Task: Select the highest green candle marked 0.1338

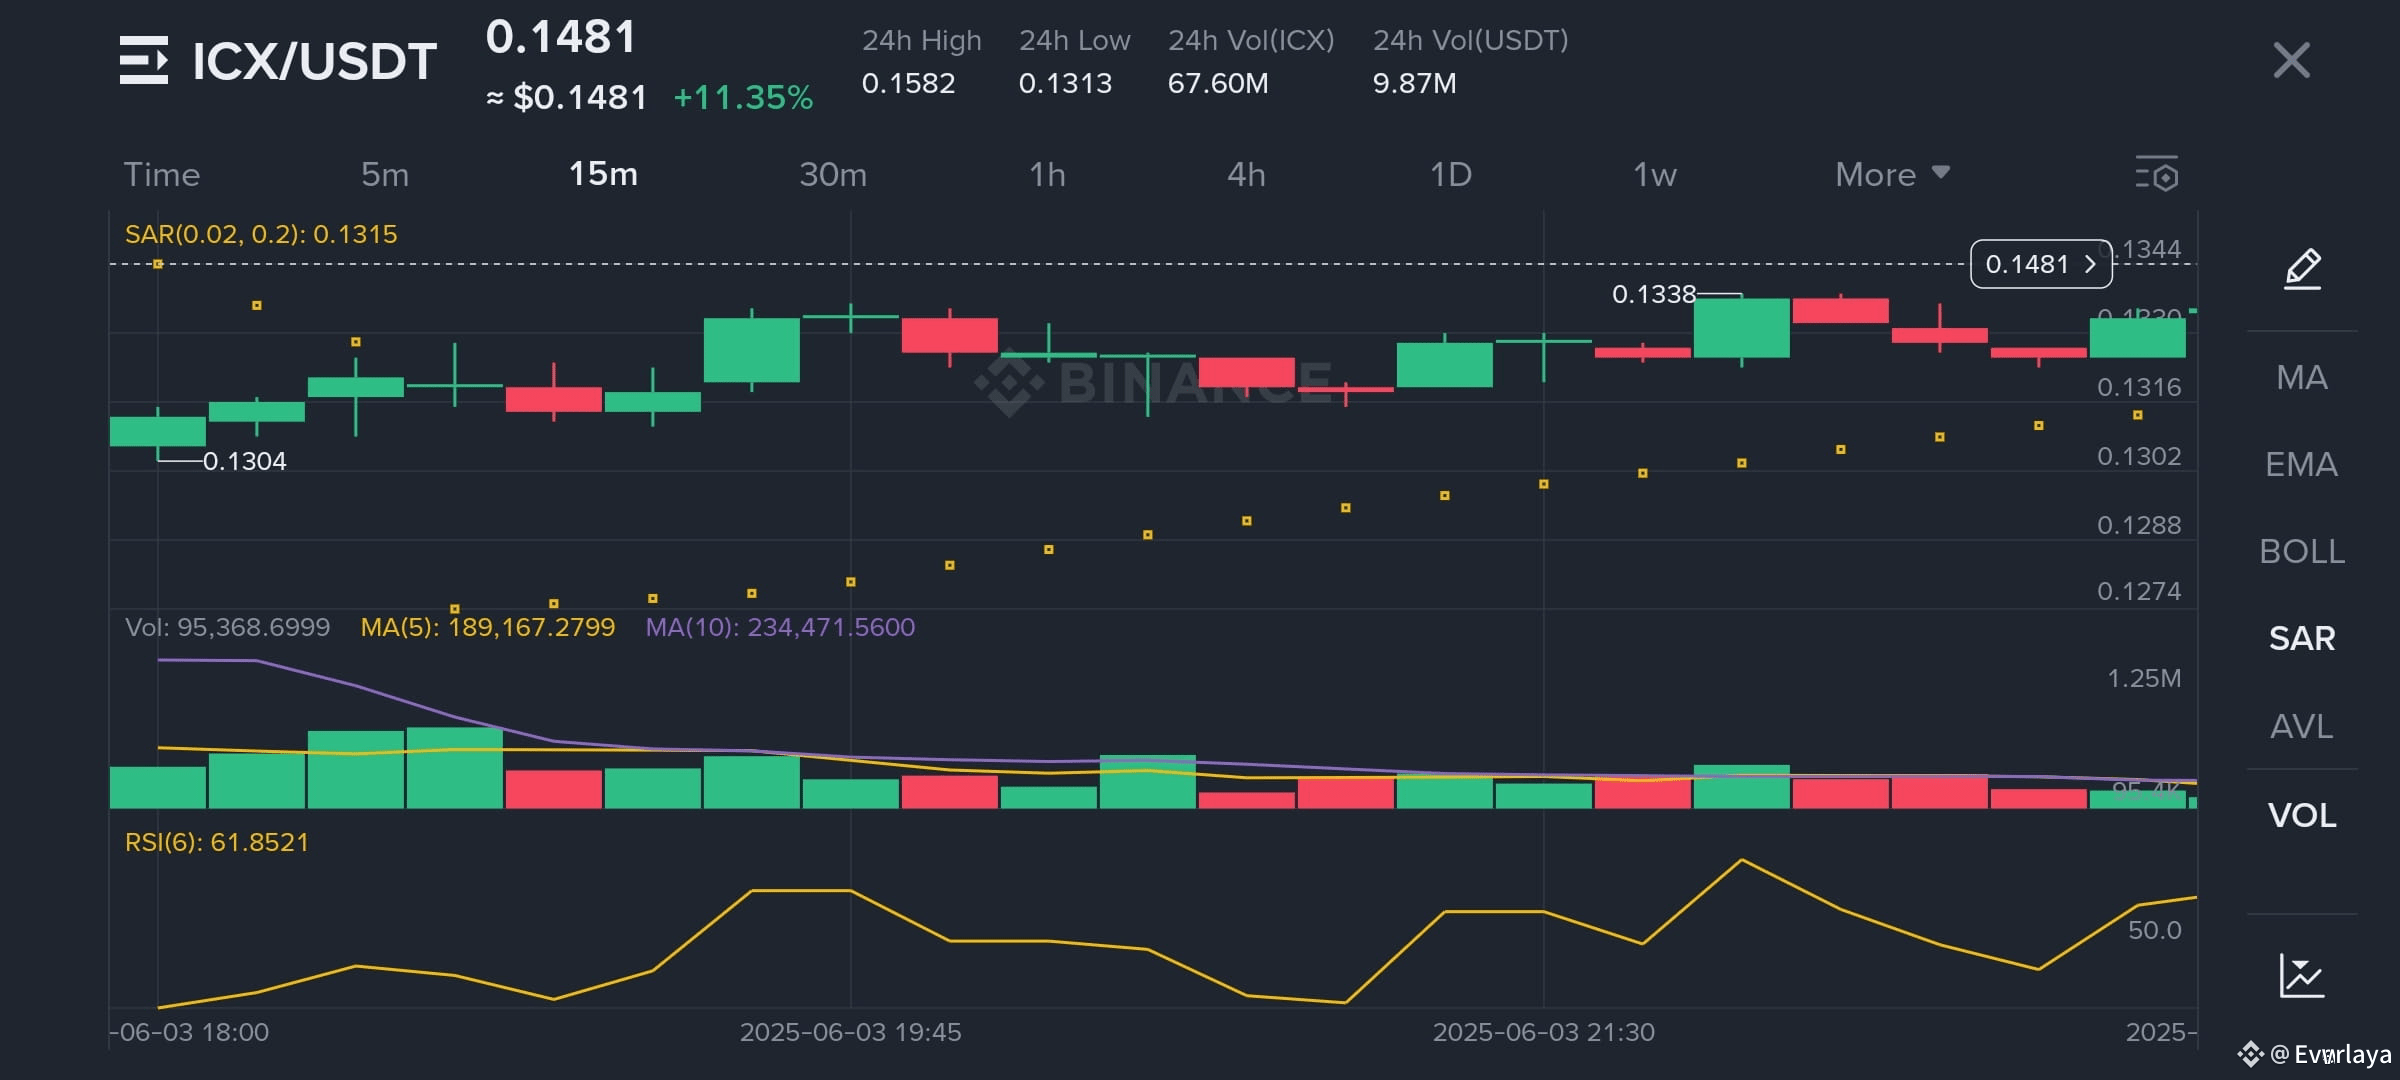Action: [x=1741, y=328]
